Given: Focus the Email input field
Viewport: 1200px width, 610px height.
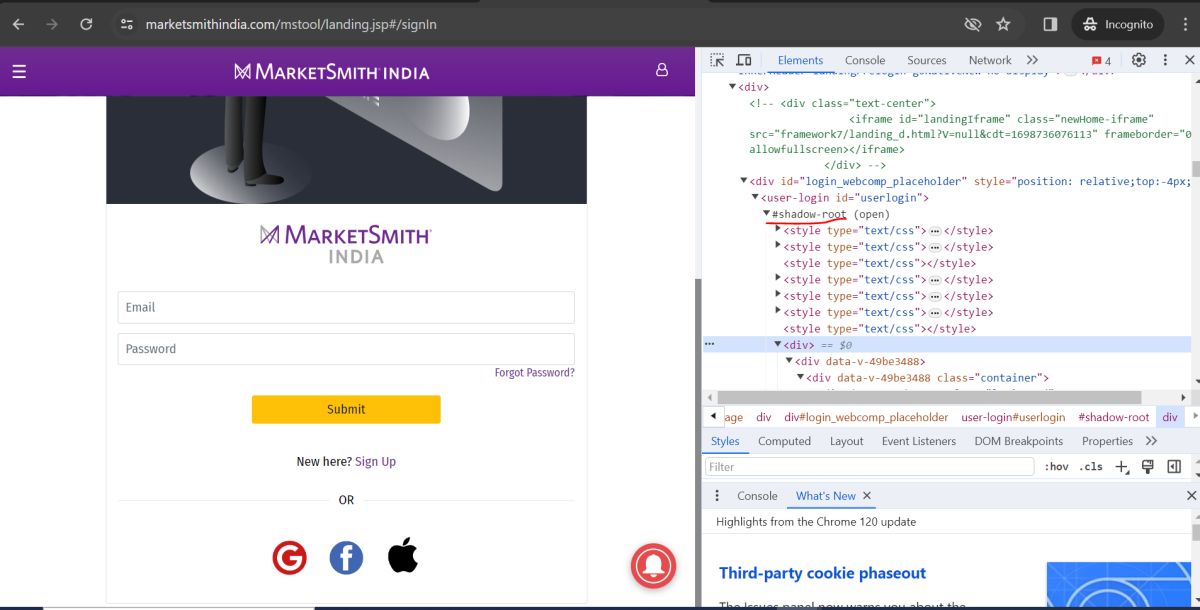Looking at the screenshot, I should tap(346, 307).
